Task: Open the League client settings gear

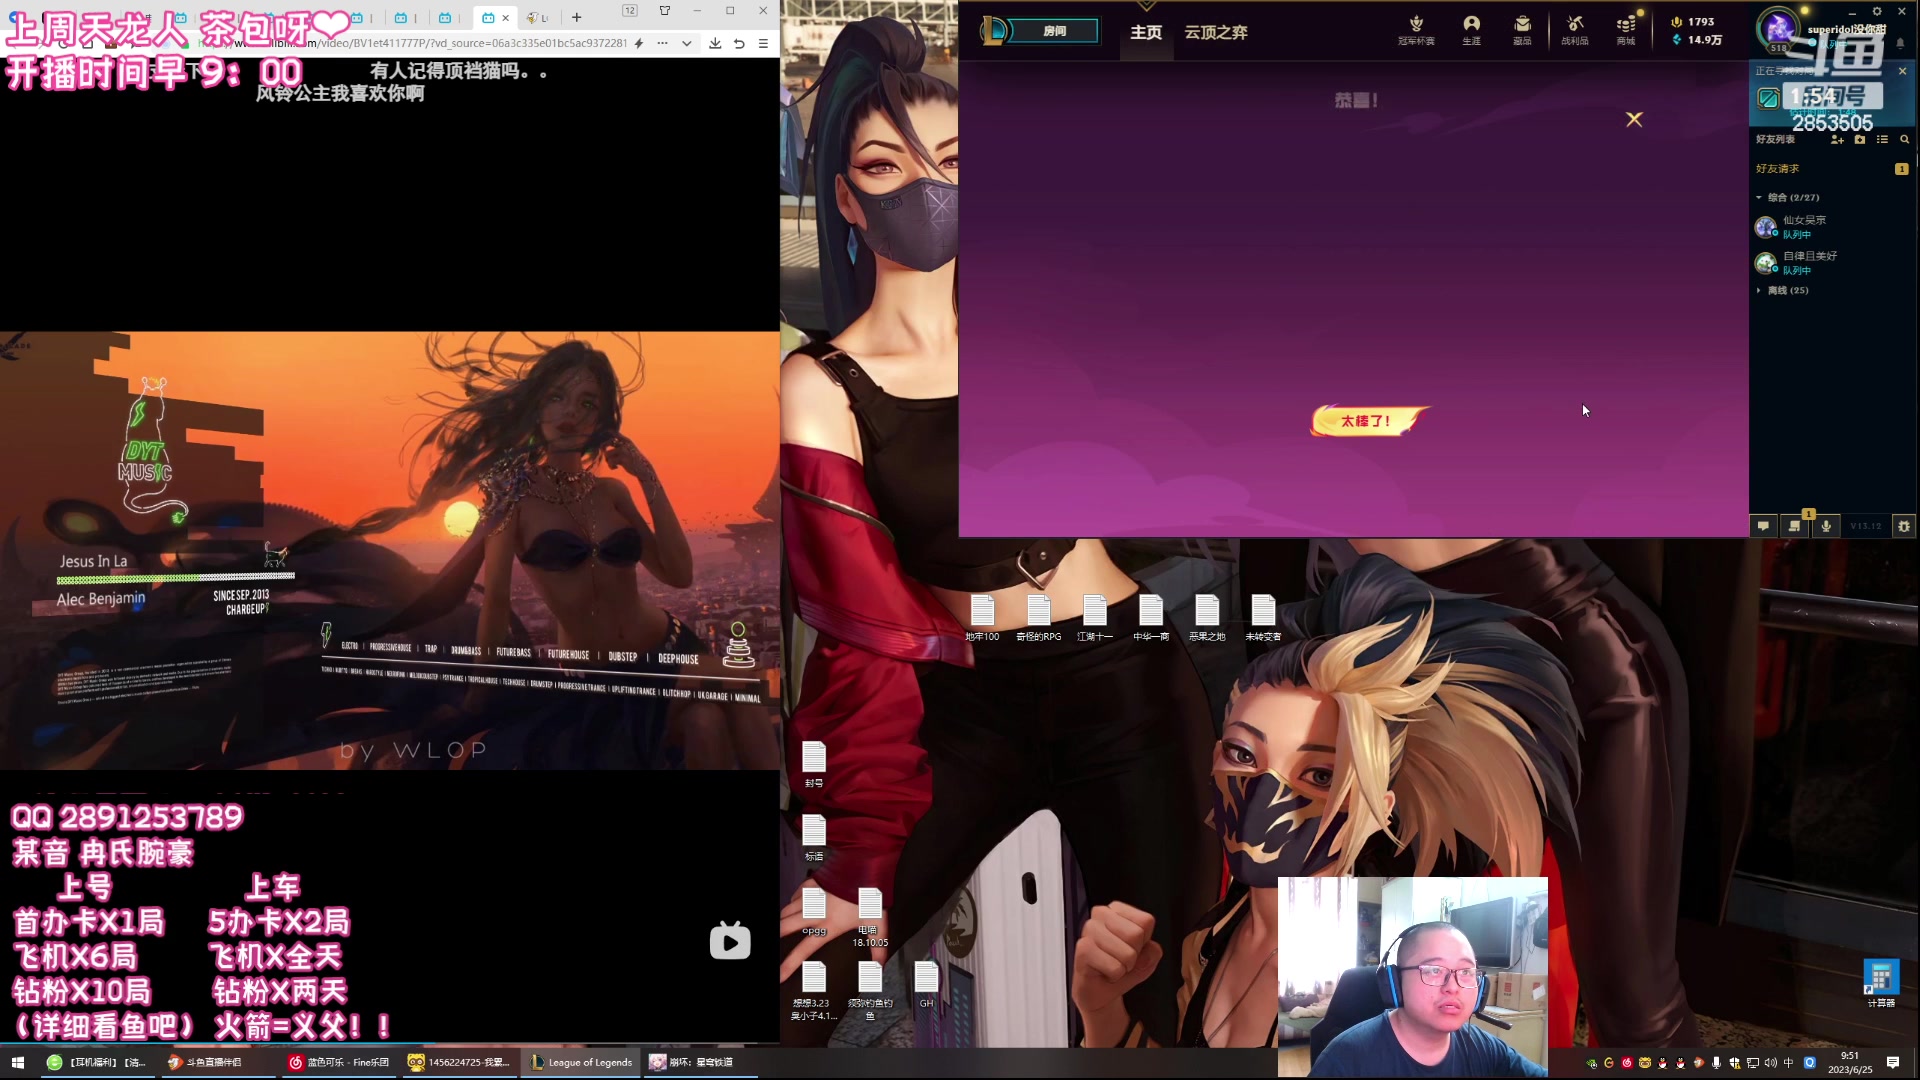Action: (1877, 12)
